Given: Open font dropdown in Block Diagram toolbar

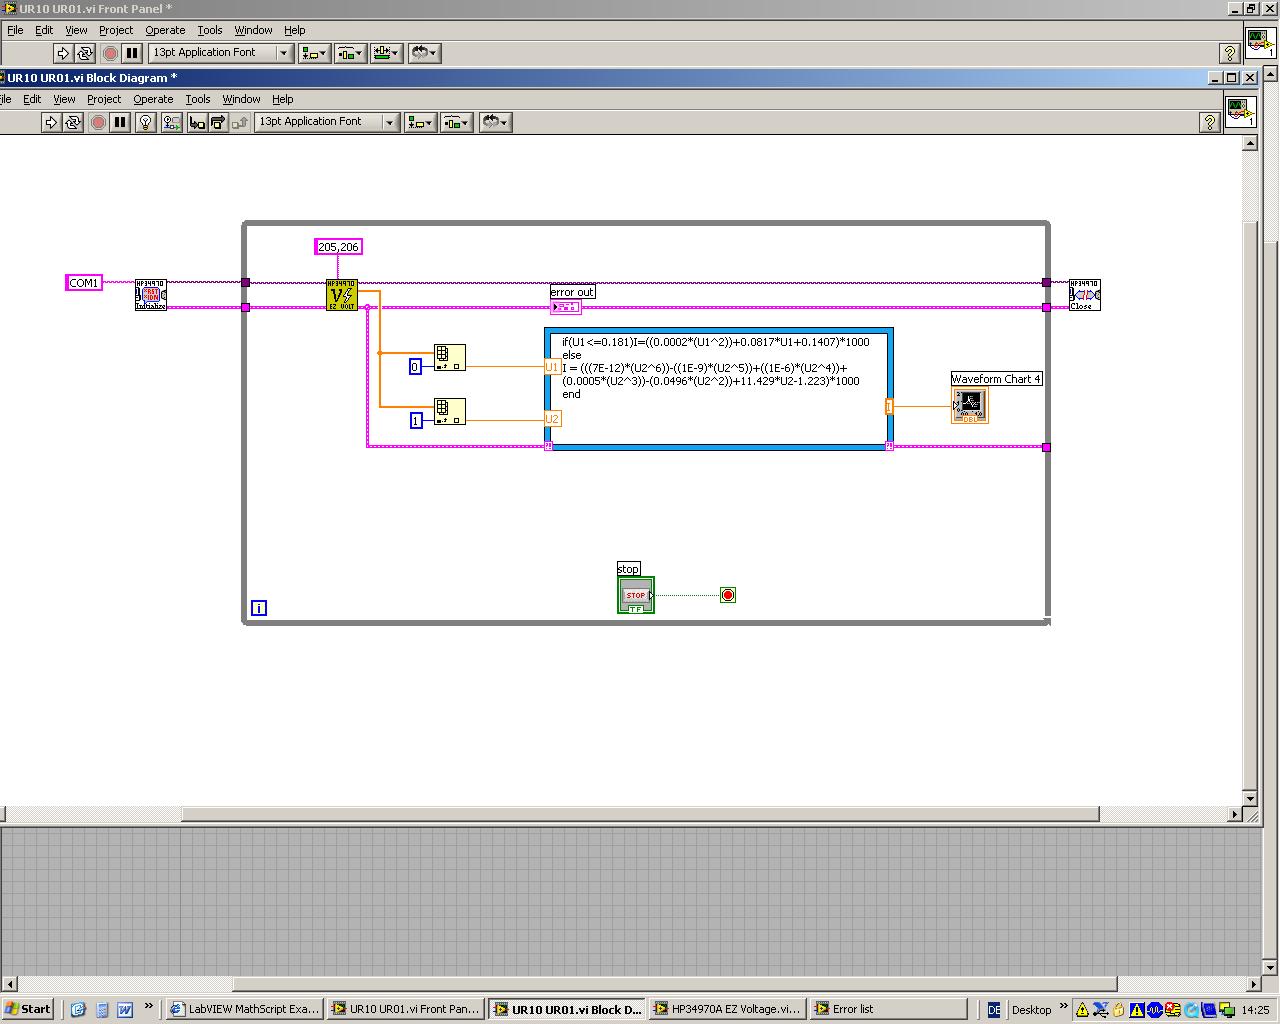Looking at the screenshot, I should [327, 122].
